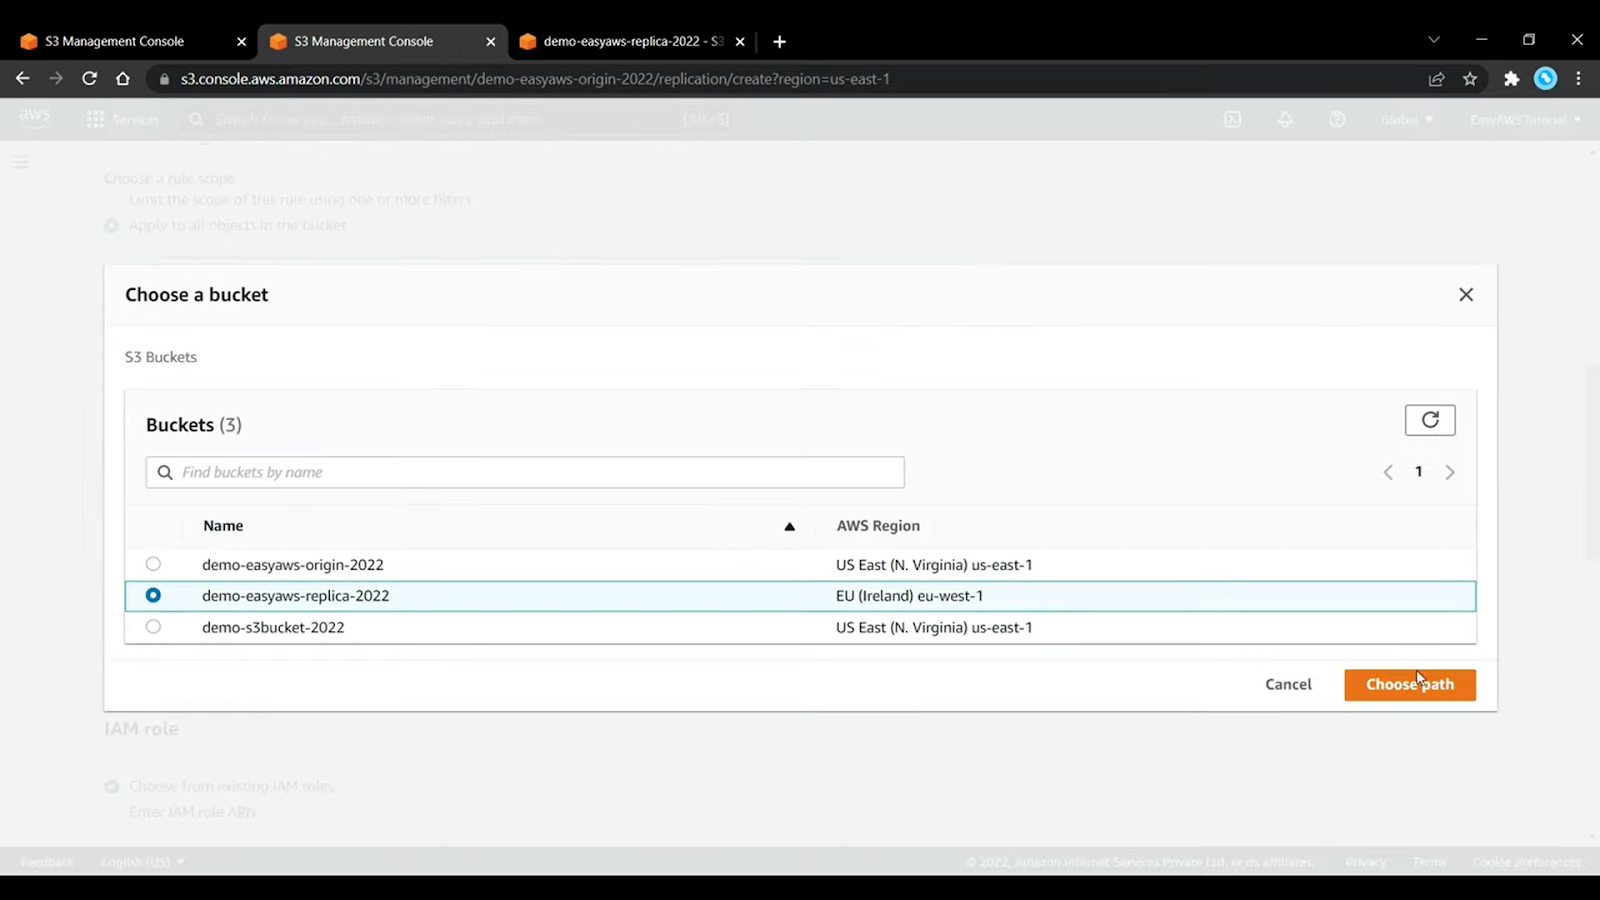Select the demo-s3bucket-2022 radio button

(153, 627)
